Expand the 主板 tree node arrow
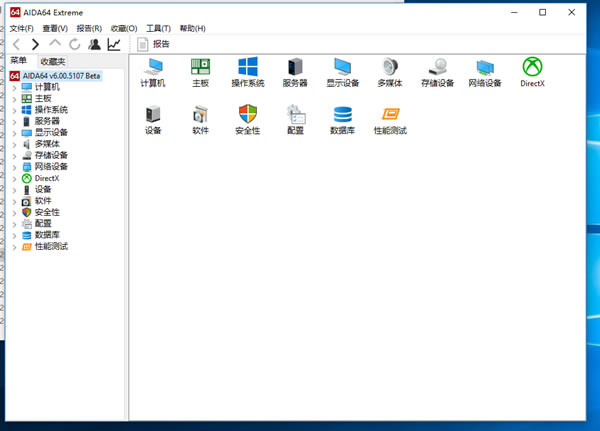 coord(14,98)
